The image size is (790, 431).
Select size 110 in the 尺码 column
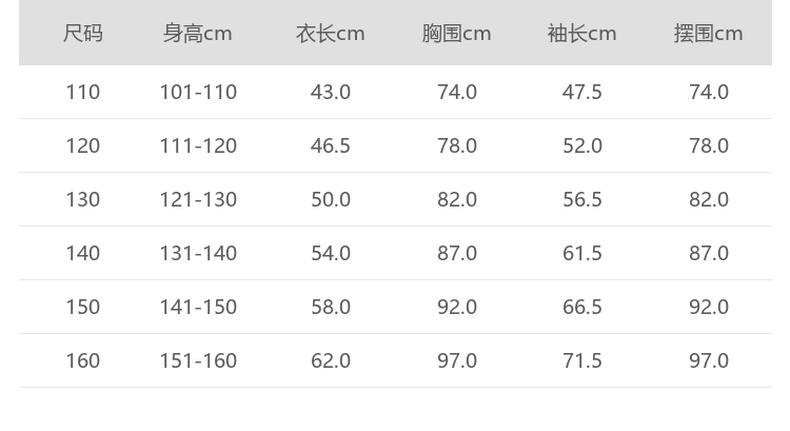click(83, 92)
